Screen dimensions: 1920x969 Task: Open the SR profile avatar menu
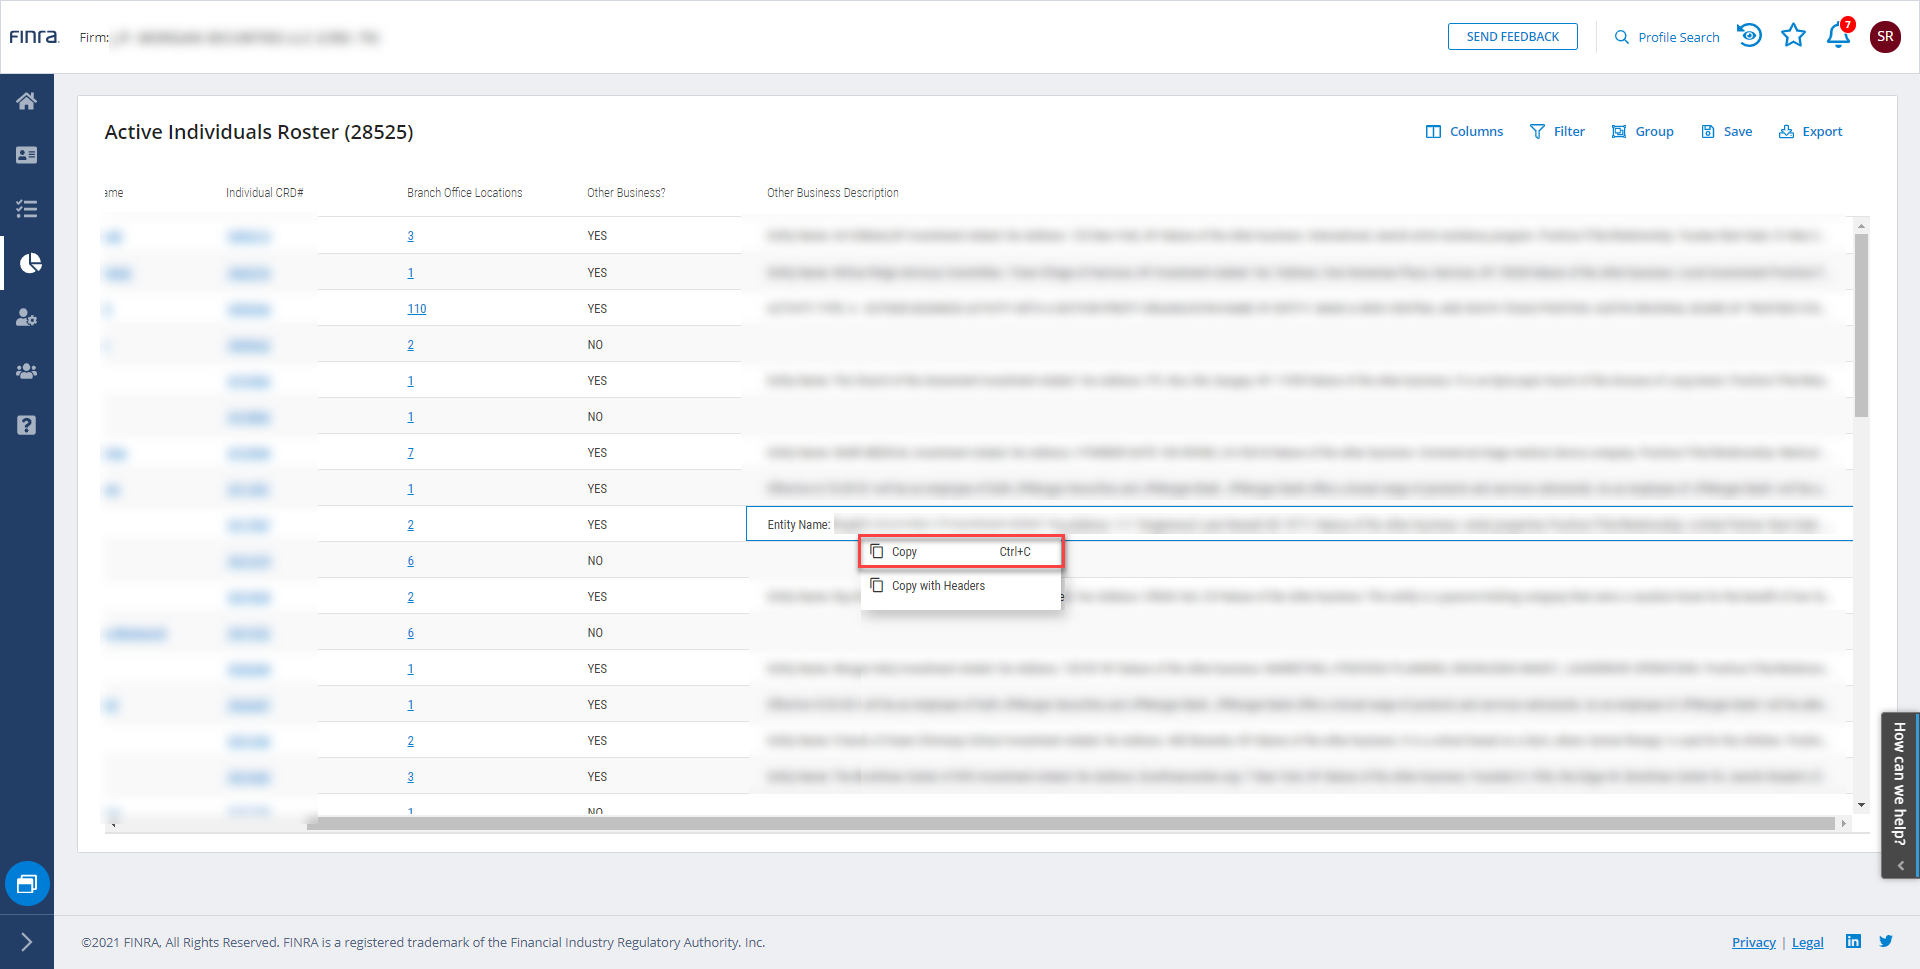click(x=1885, y=37)
